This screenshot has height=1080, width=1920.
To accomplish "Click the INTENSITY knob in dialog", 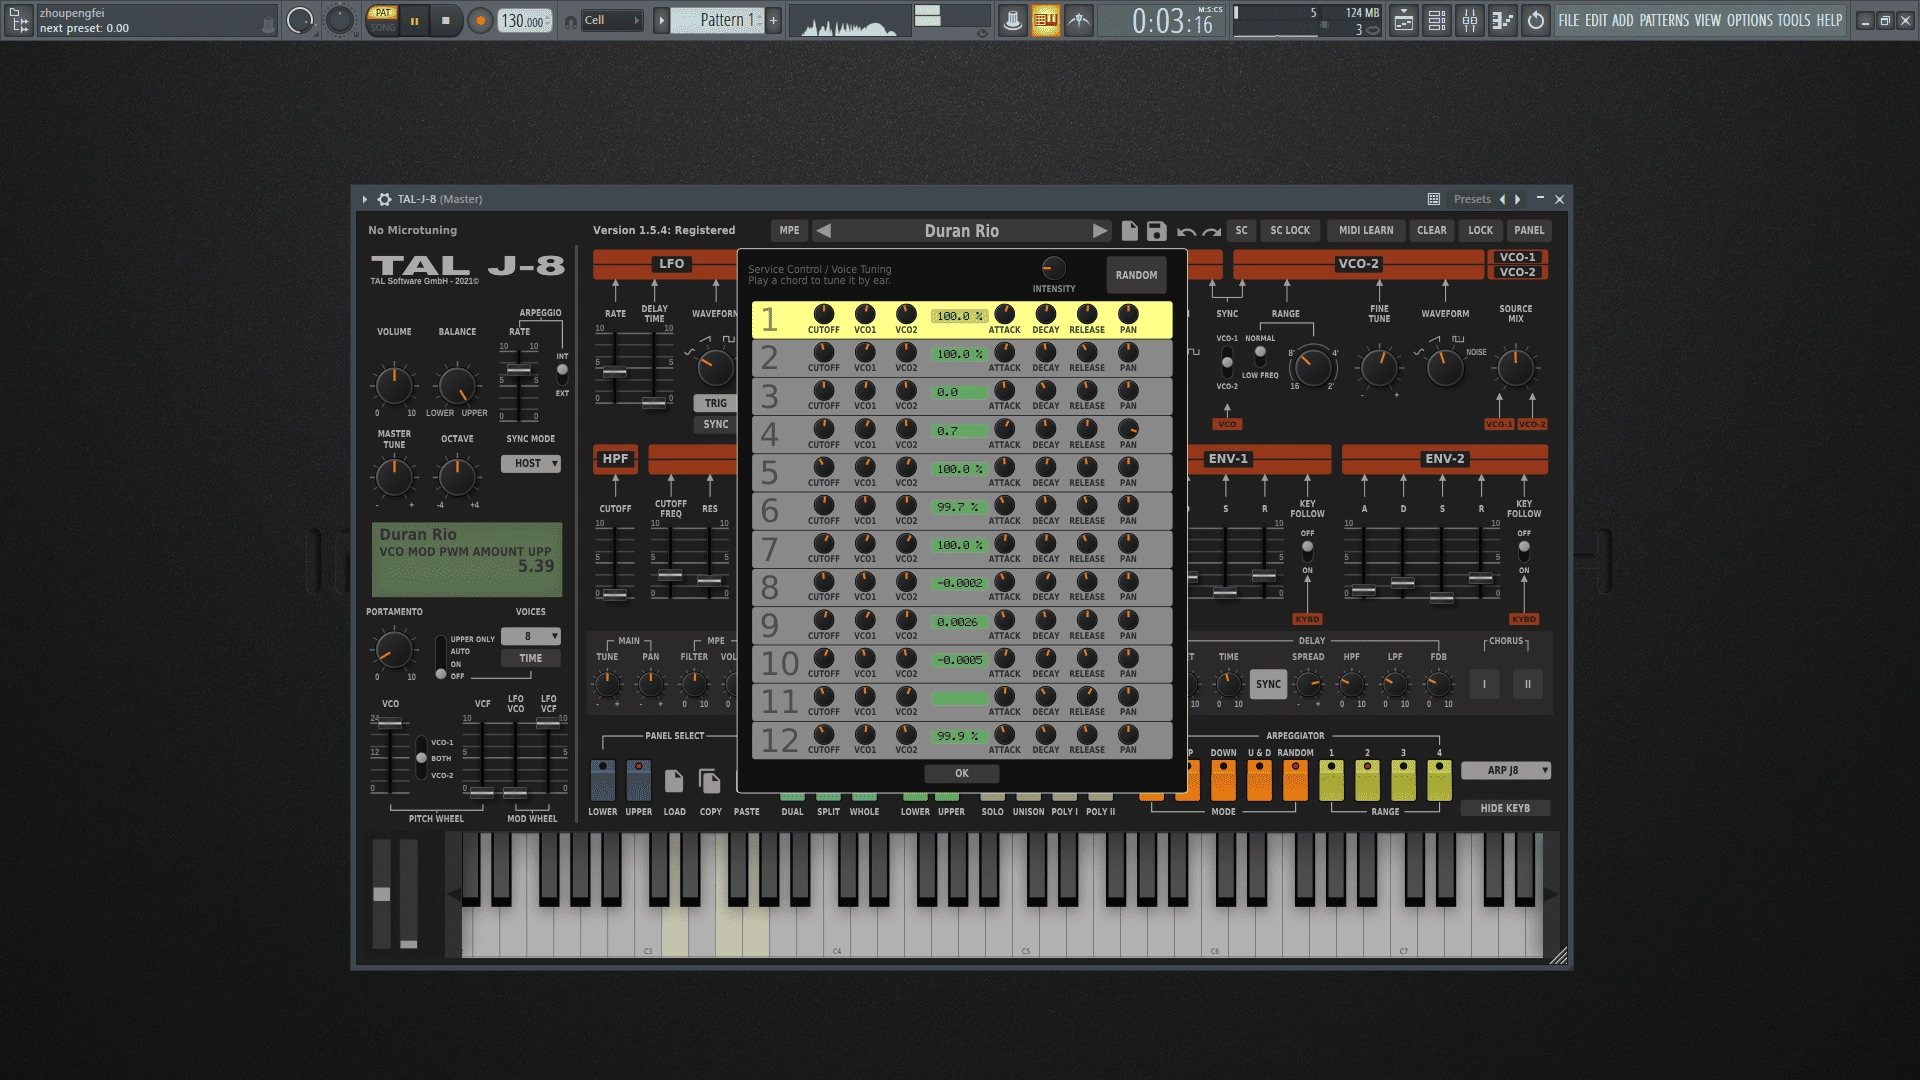I will coord(1053,268).
